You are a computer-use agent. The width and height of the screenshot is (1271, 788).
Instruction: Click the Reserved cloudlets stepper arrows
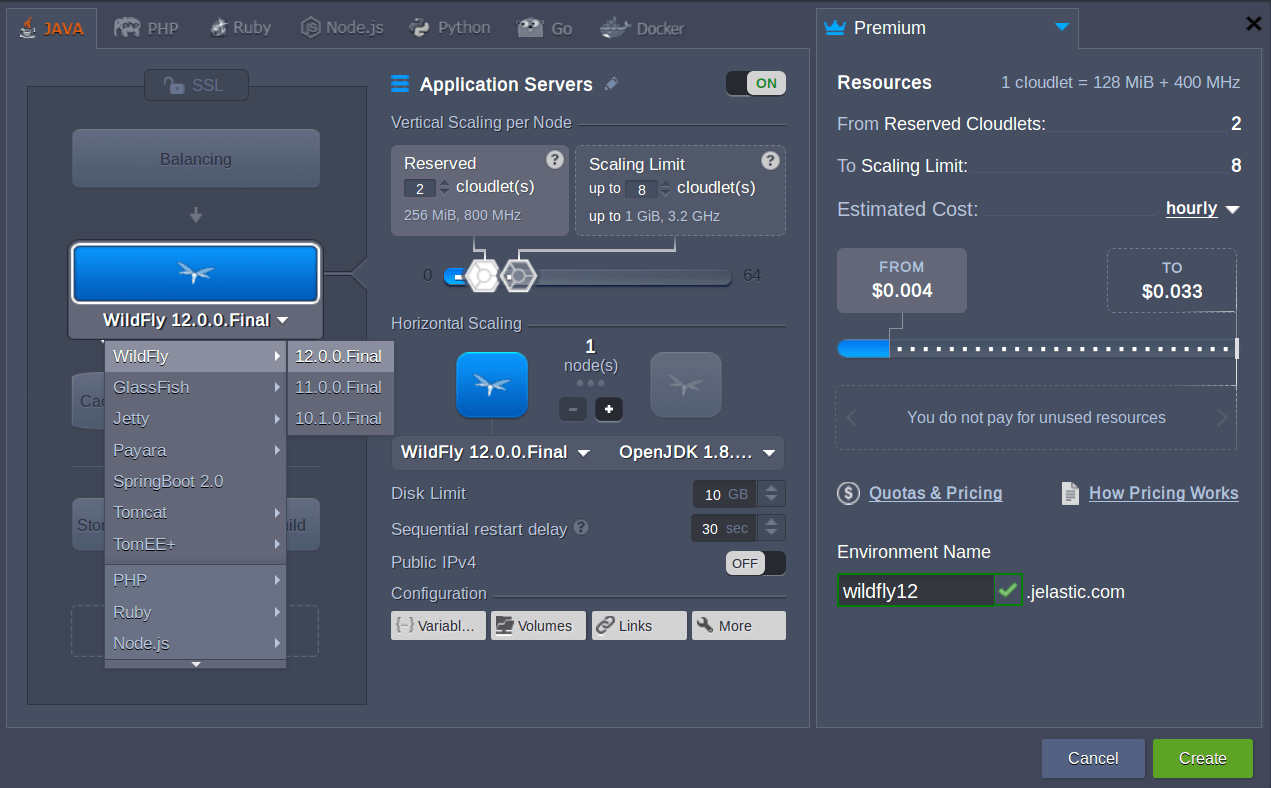tap(445, 188)
